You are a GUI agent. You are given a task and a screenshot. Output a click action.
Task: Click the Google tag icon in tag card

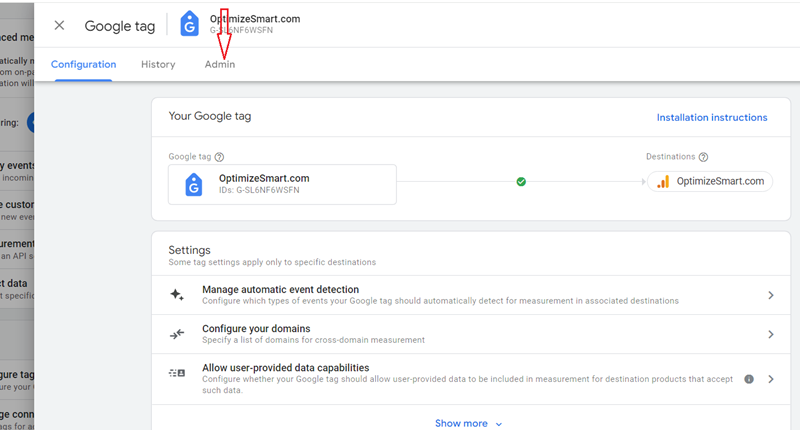point(193,185)
